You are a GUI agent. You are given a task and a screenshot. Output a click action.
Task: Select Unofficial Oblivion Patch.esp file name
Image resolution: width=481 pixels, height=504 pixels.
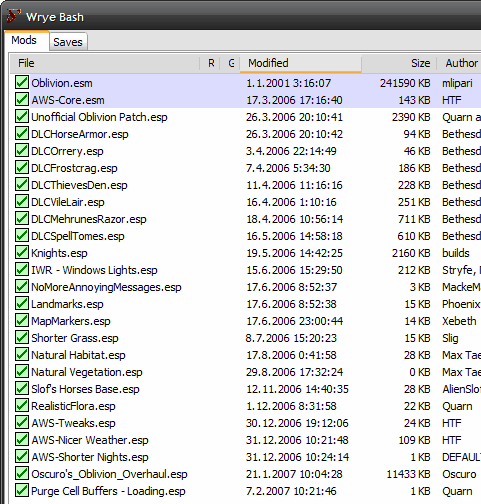pos(99,117)
